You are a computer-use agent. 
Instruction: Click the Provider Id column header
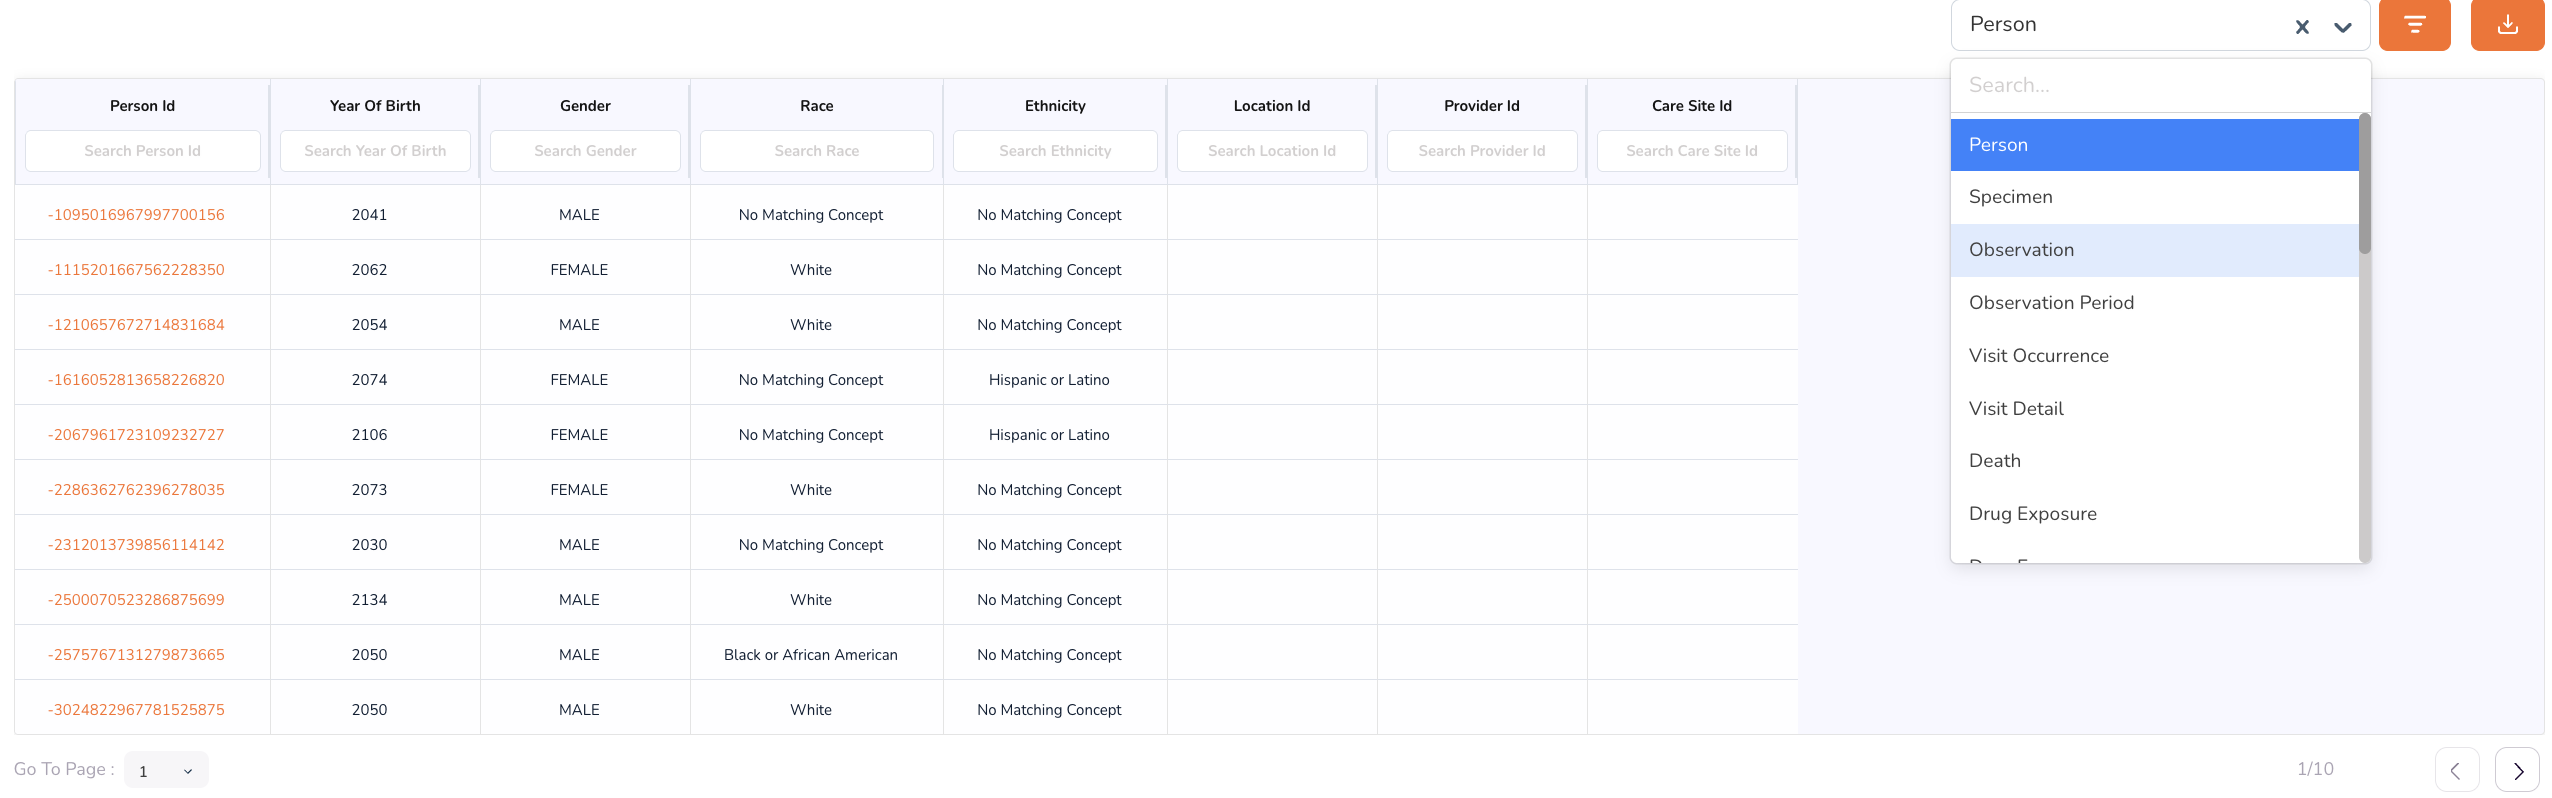click(x=1482, y=106)
